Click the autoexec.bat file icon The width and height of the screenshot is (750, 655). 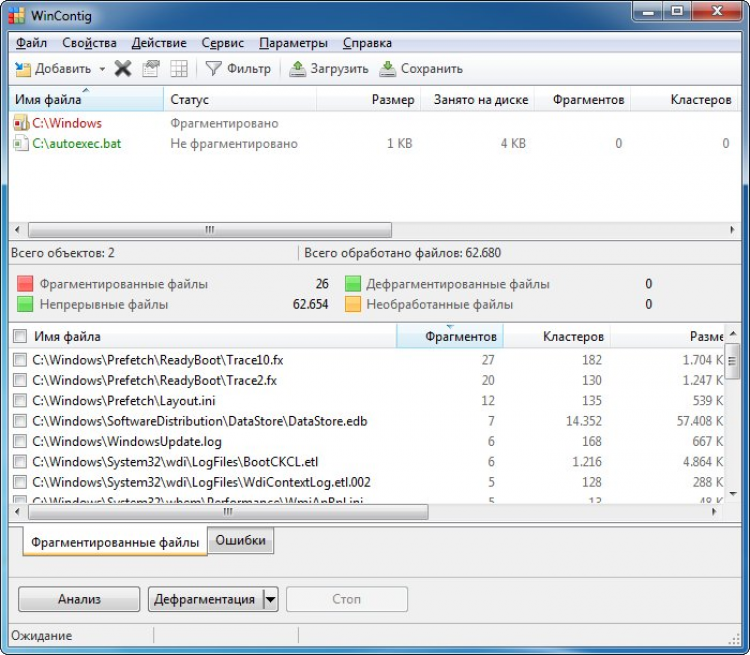click(21, 144)
